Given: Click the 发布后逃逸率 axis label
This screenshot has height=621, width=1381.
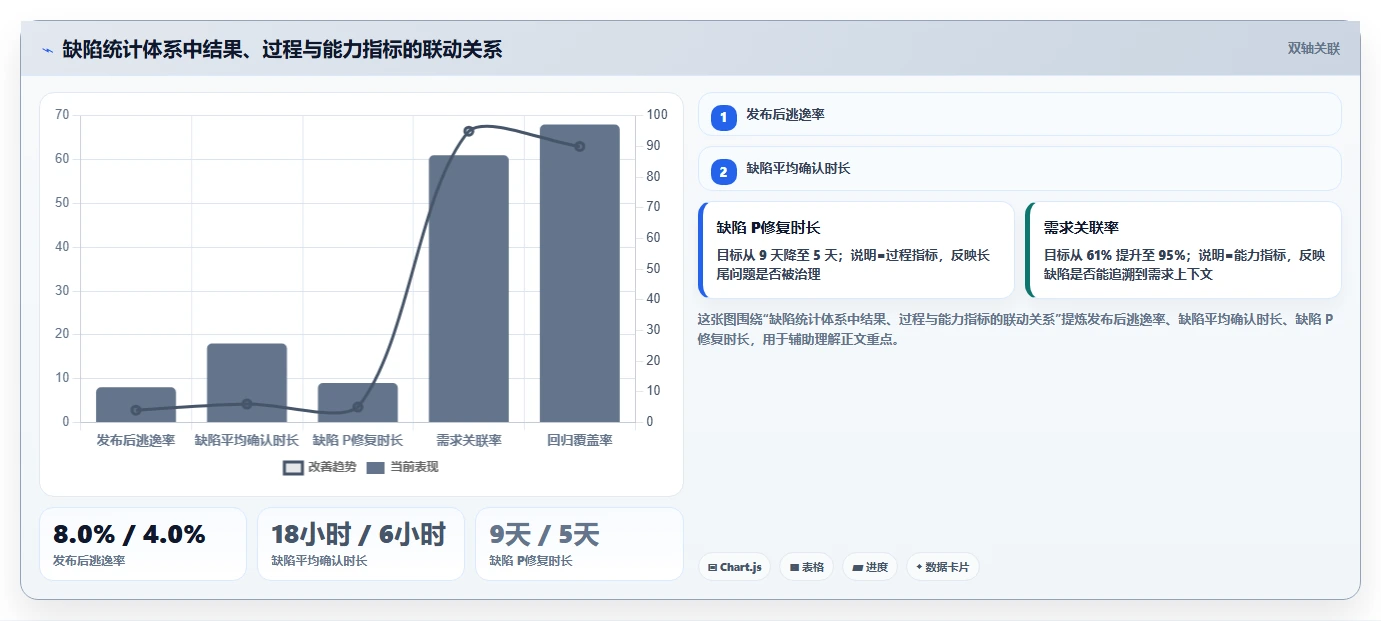Looking at the screenshot, I should (x=136, y=440).
